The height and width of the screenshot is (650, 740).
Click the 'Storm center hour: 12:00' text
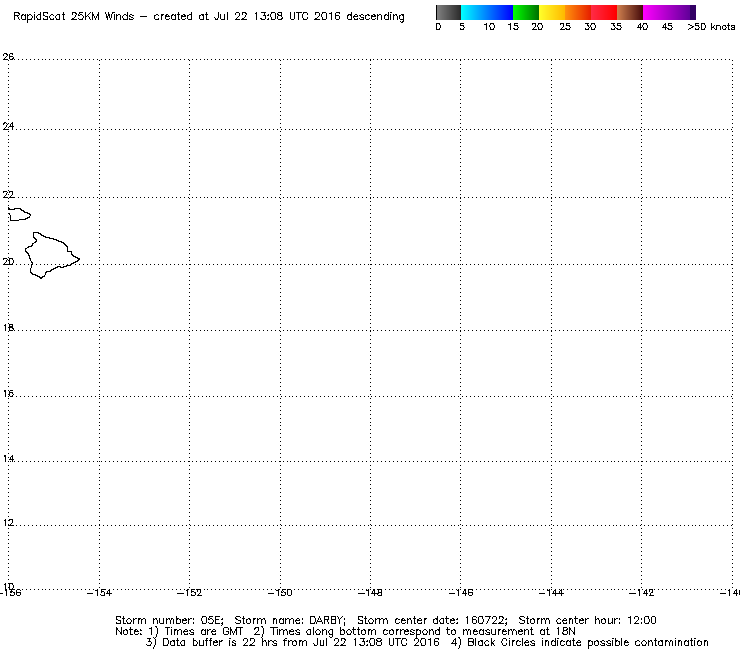coord(588,620)
